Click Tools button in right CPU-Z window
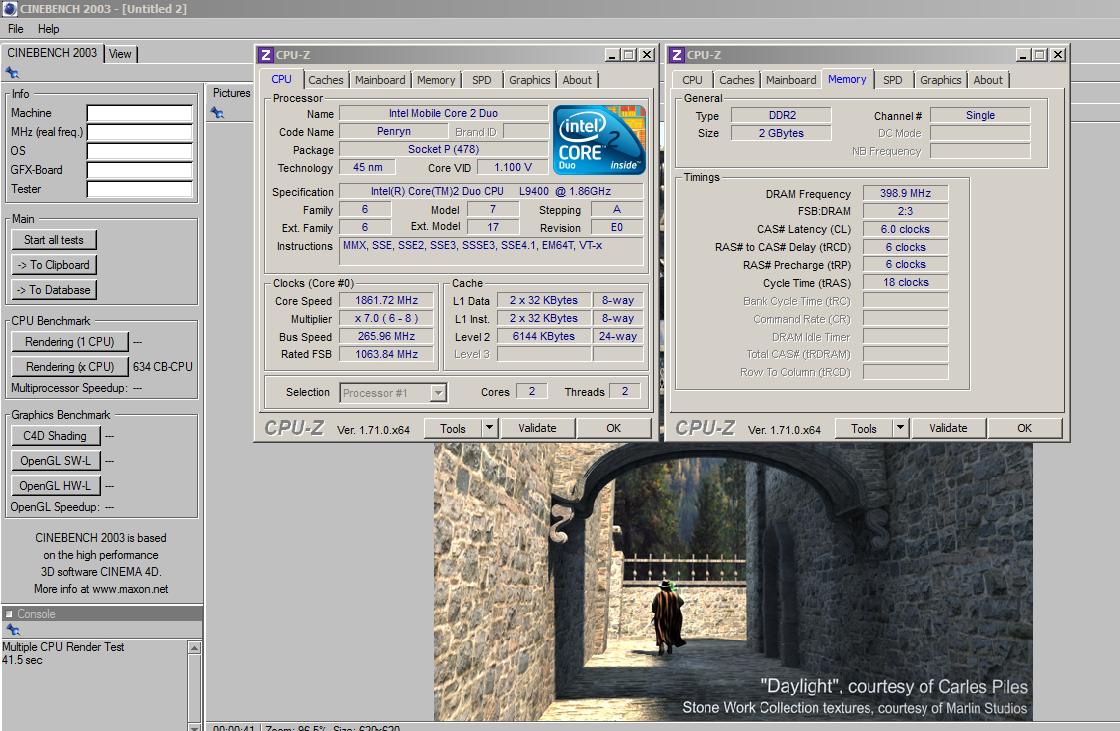Screen dimensions: 1120x731 click(x=864, y=428)
